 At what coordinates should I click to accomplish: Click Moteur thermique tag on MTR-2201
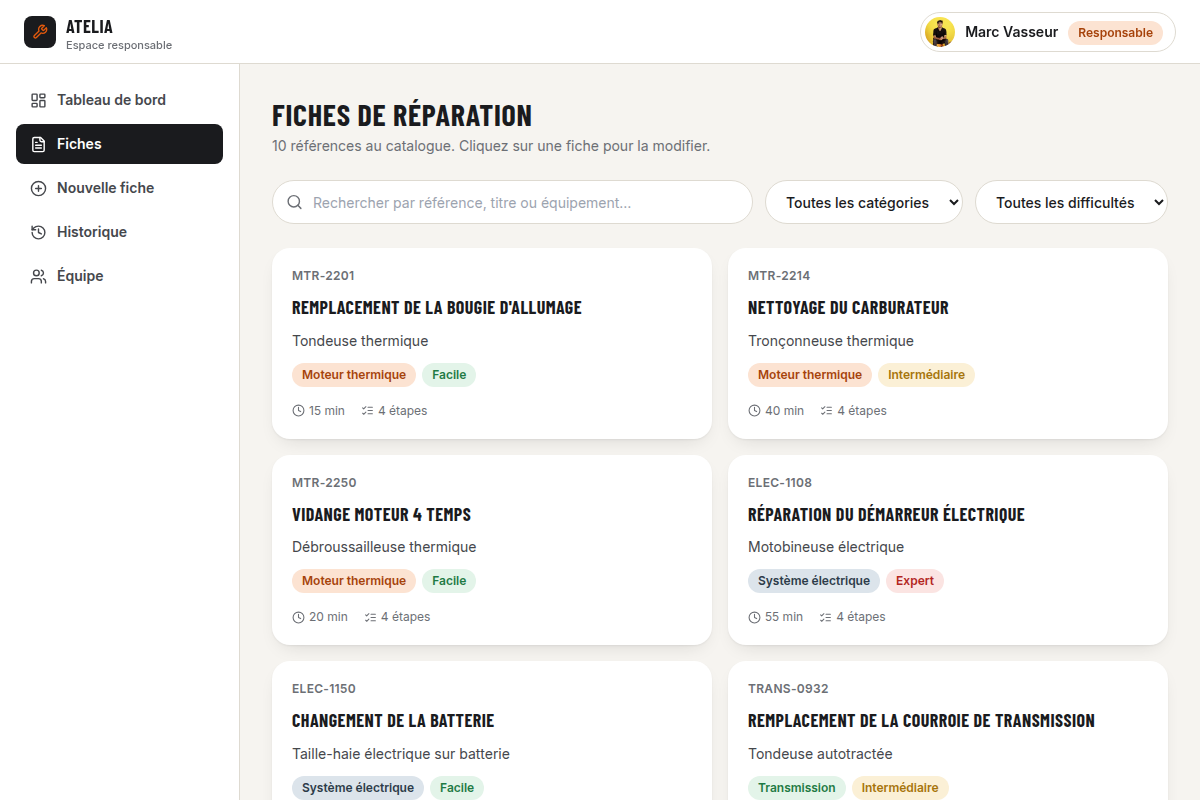click(x=354, y=375)
